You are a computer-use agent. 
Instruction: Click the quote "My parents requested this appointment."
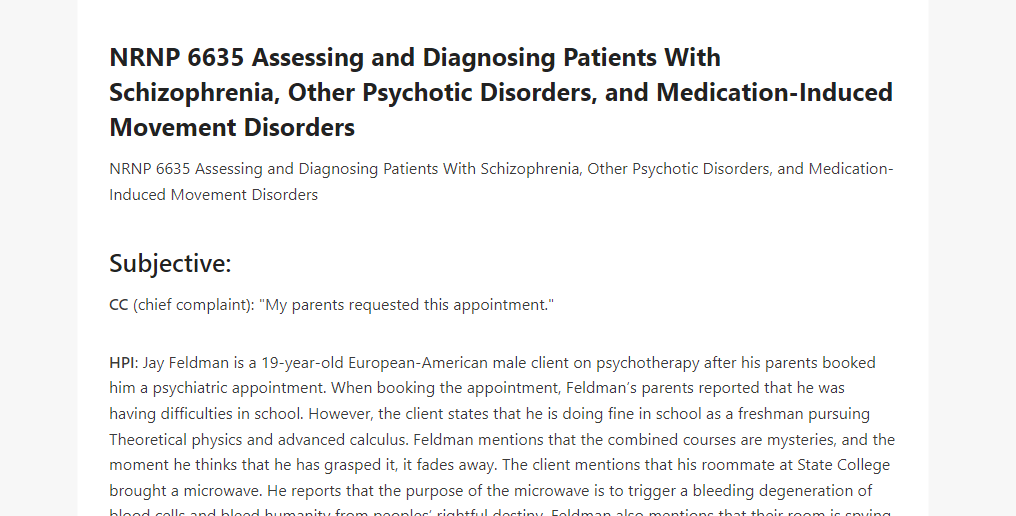[406, 305]
